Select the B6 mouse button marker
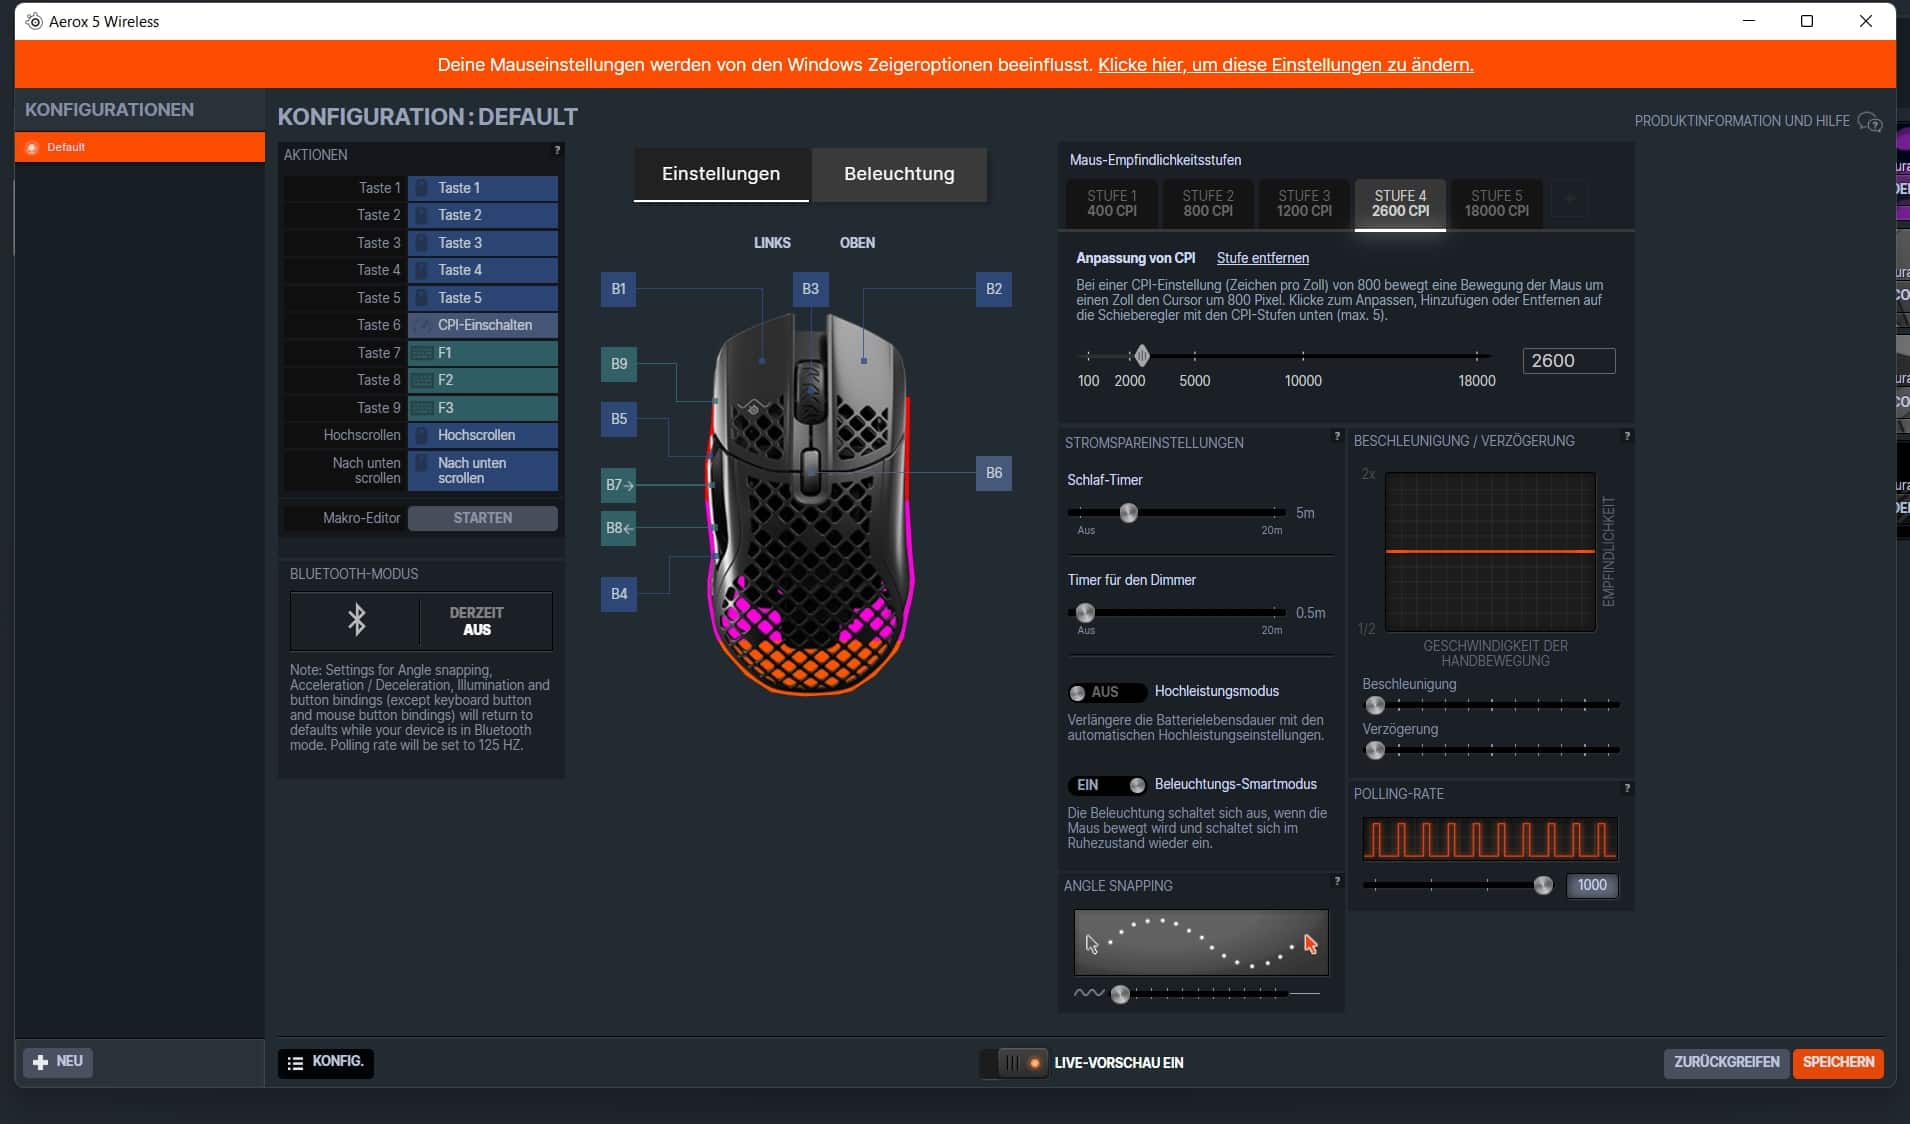Screen dimensions: 1910x1124 tap(993, 473)
